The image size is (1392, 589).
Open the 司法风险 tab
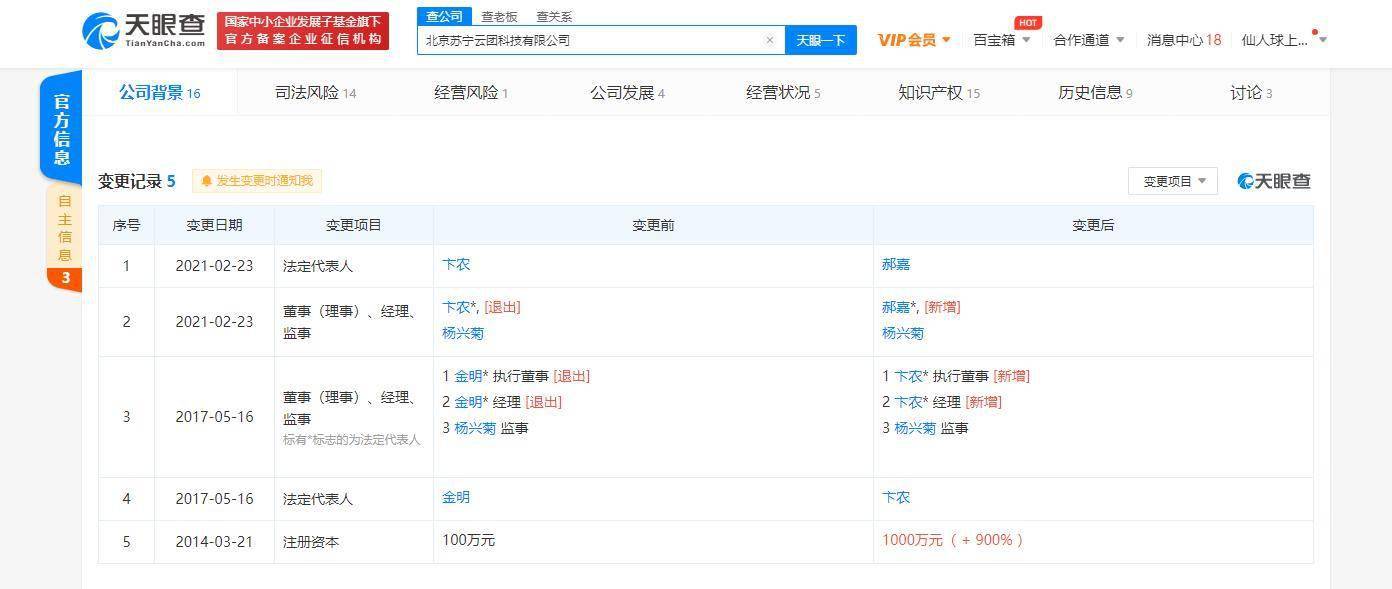[x=315, y=93]
